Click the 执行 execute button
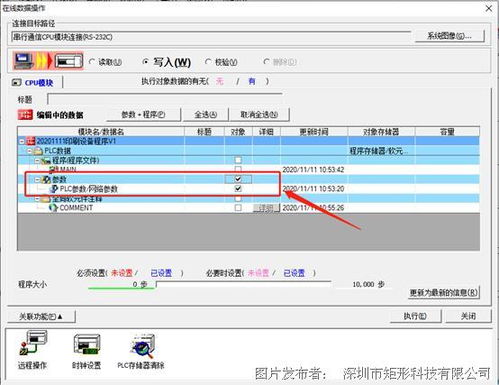This screenshot has width=499, height=385. tap(415, 316)
